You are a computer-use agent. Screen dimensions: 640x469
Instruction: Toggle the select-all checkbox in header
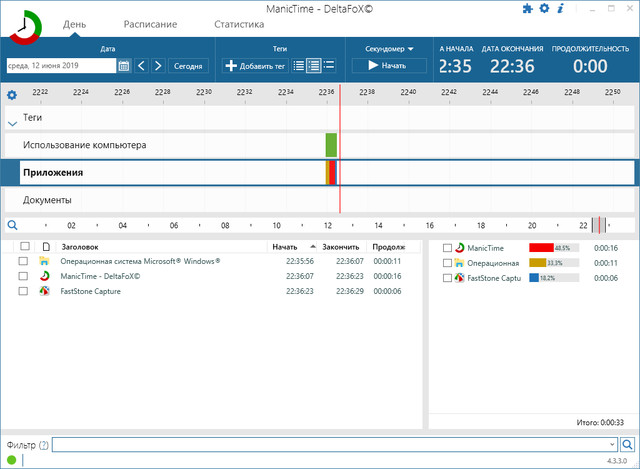tap(24, 246)
